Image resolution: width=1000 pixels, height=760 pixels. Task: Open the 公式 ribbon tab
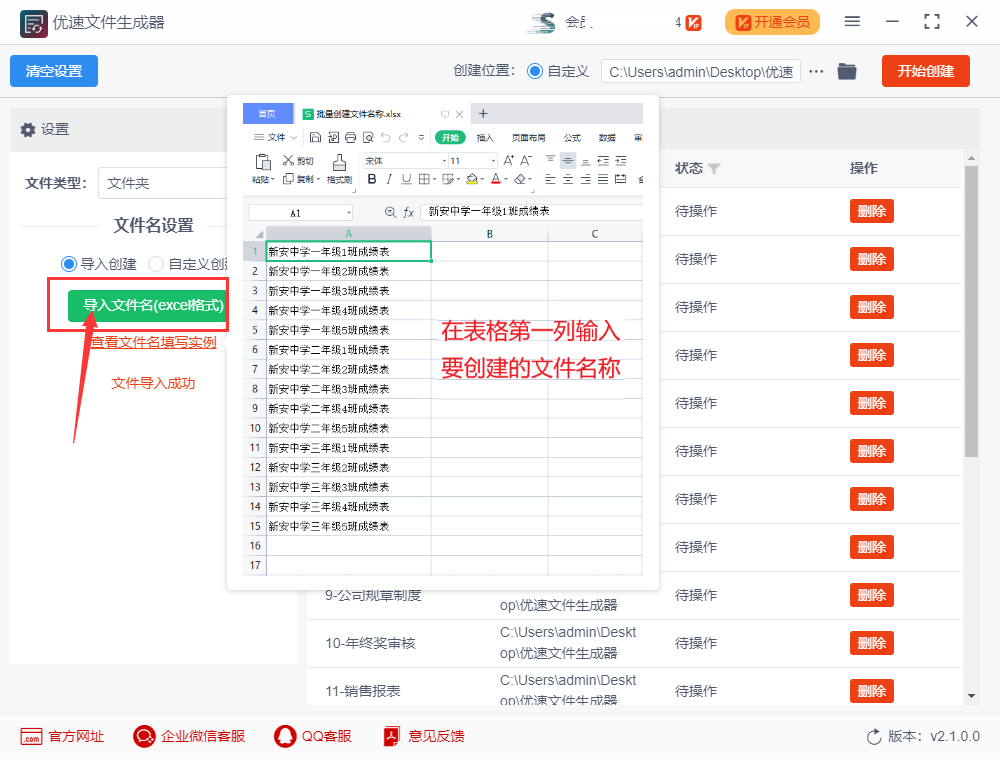572,138
